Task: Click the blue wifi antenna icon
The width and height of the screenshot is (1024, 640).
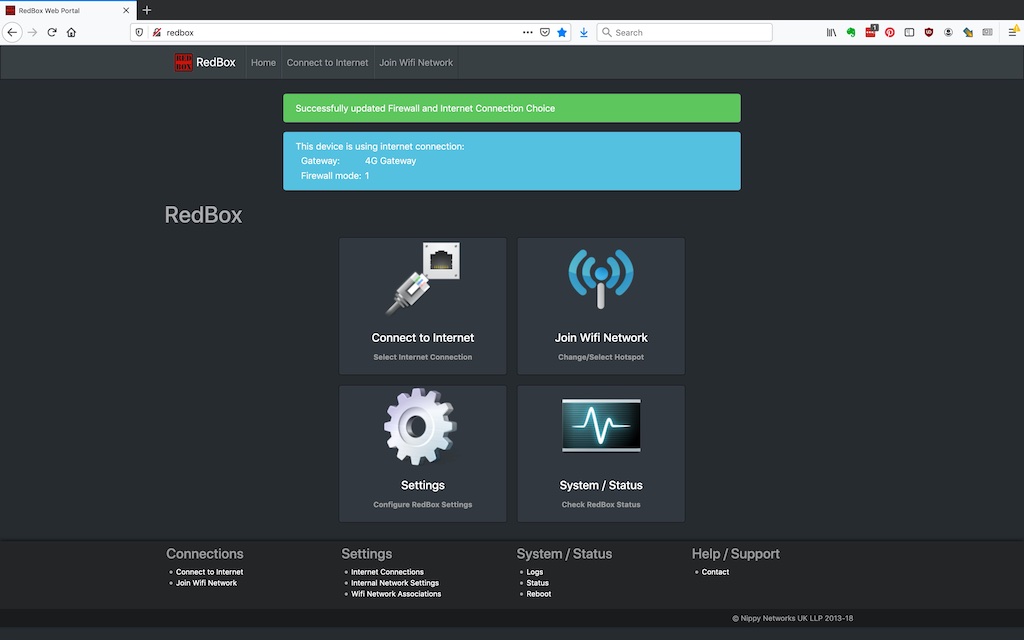Action: pyautogui.click(x=601, y=279)
